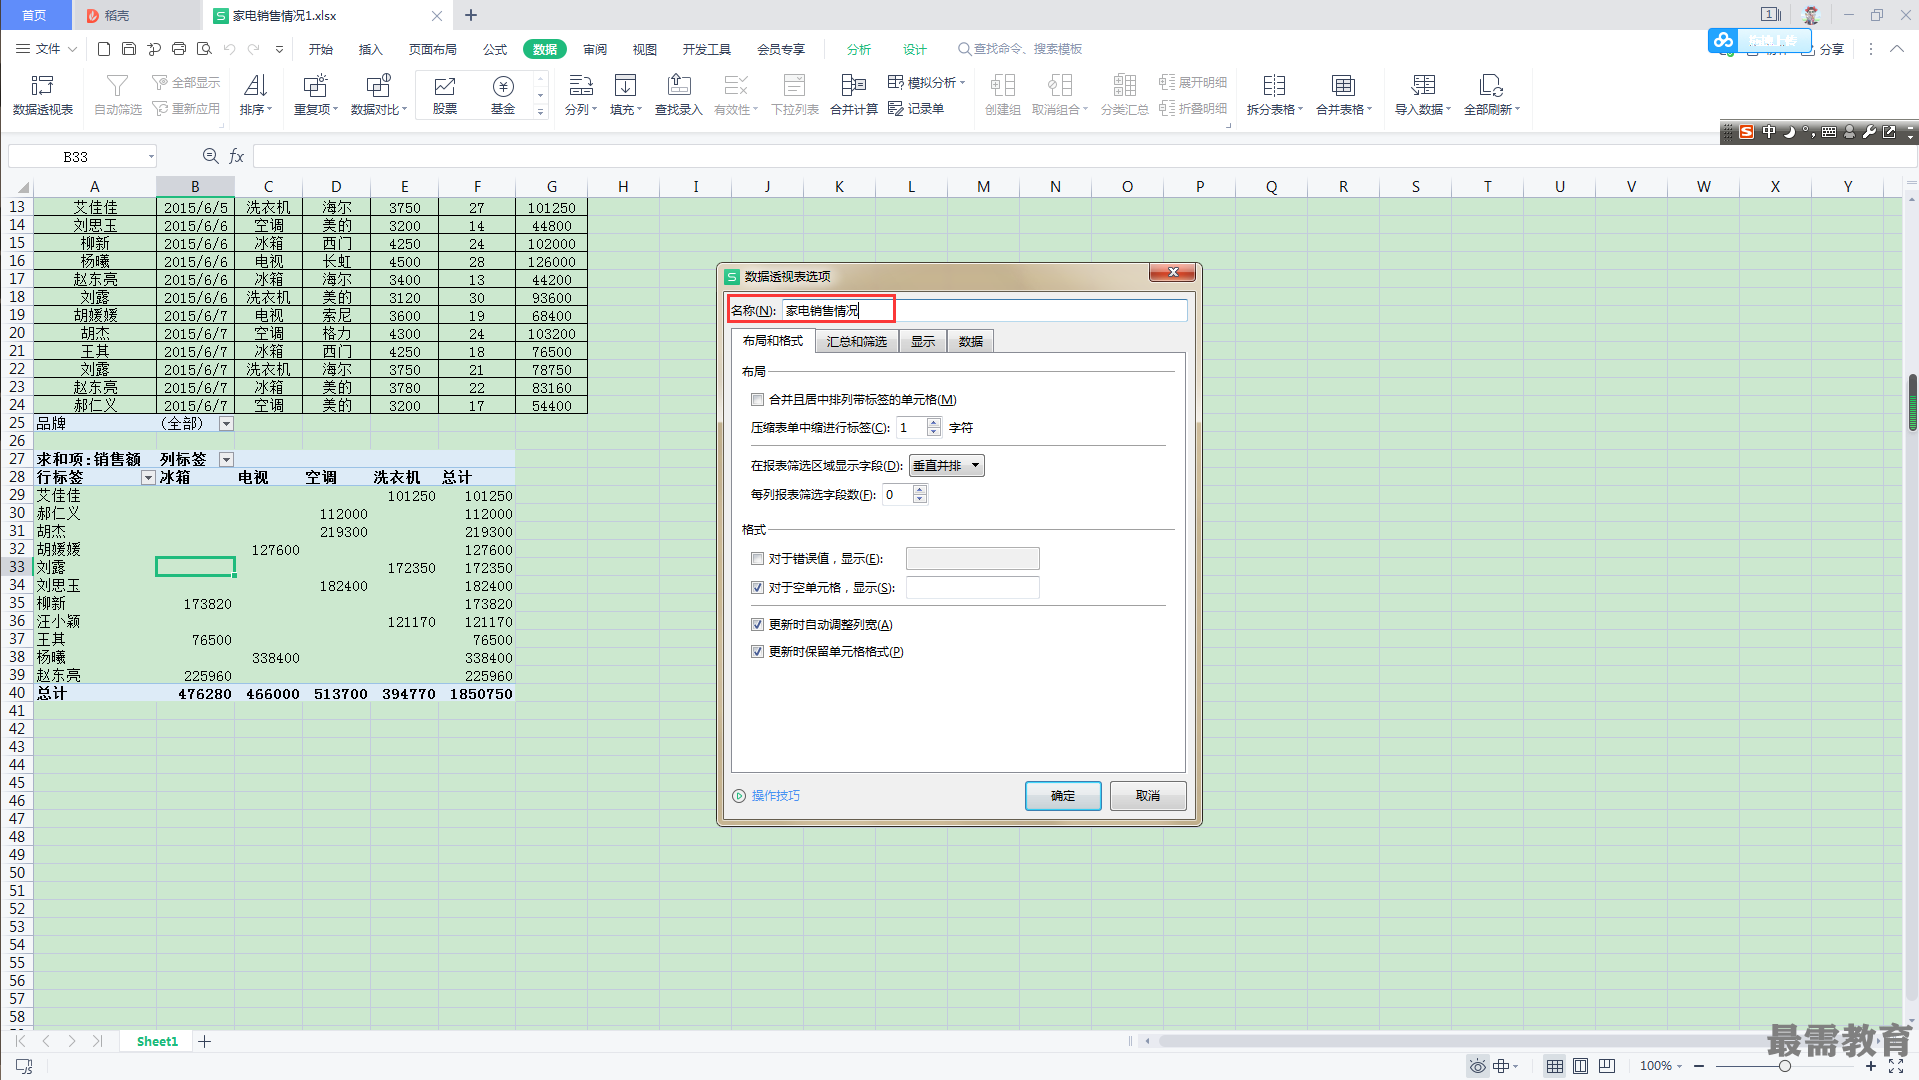Viewport: 1919px width, 1080px height.
Task: Enable 对于错误值，显示 checkbox
Action: click(757, 559)
